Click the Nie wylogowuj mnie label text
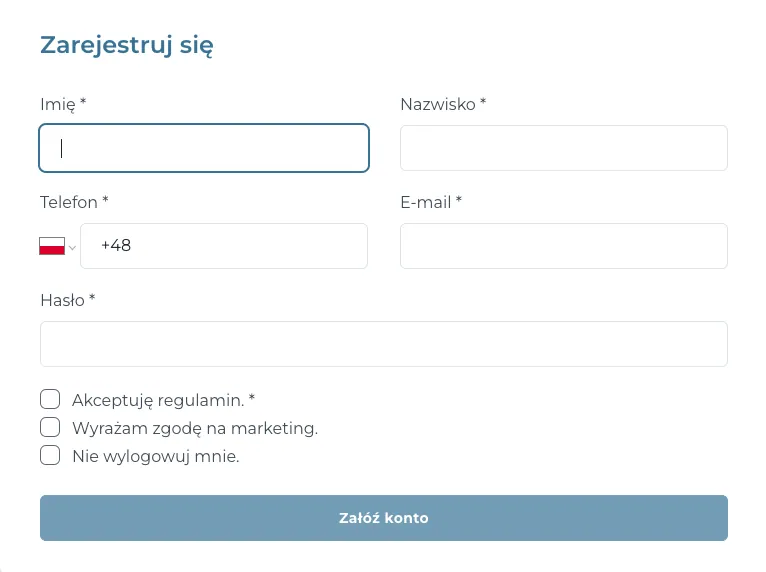The width and height of the screenshot is (766, 572). (x=155, y=456)
